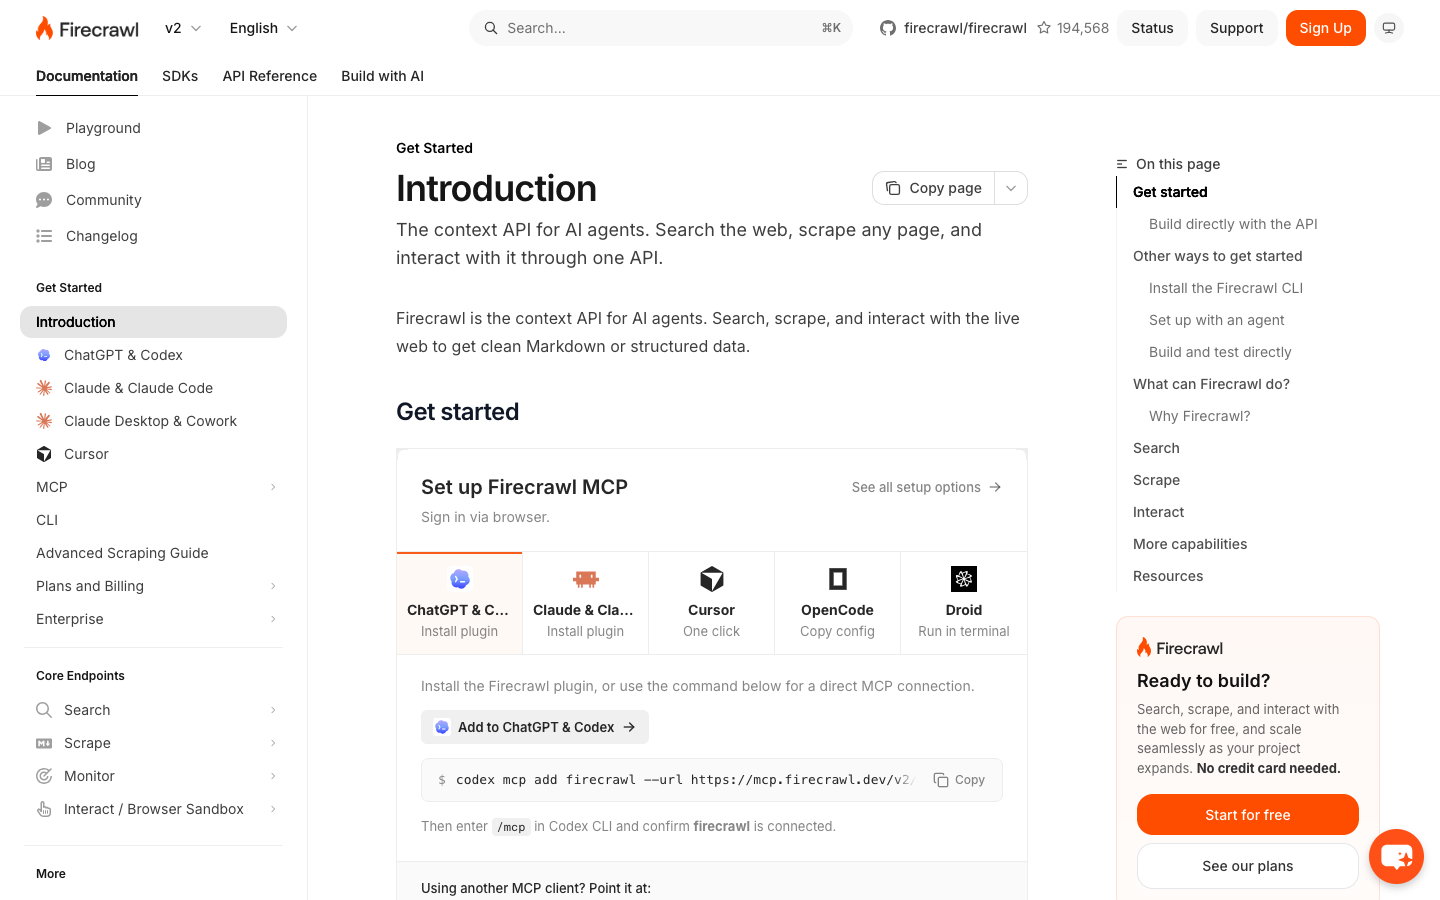Select the Claude & Cla... MCP tab
The width and height of the screenshot is (1440, 900).
point(585,604)
